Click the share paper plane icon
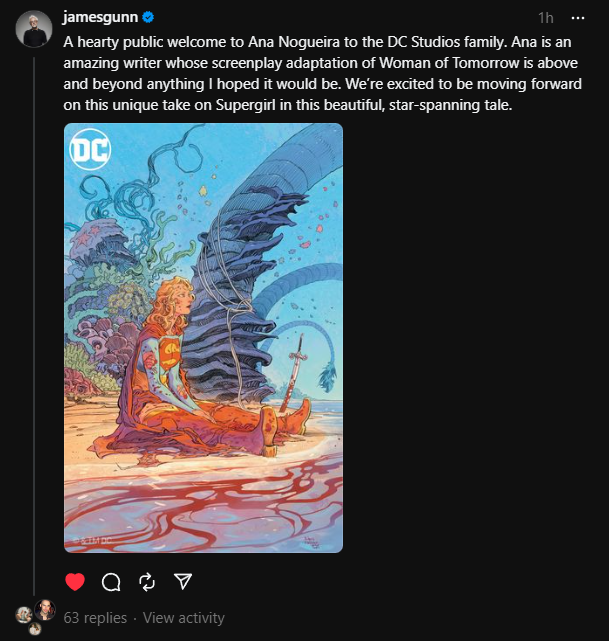This screenshot has height=641, width=609. pyautogui.click(x=183, y=581)
